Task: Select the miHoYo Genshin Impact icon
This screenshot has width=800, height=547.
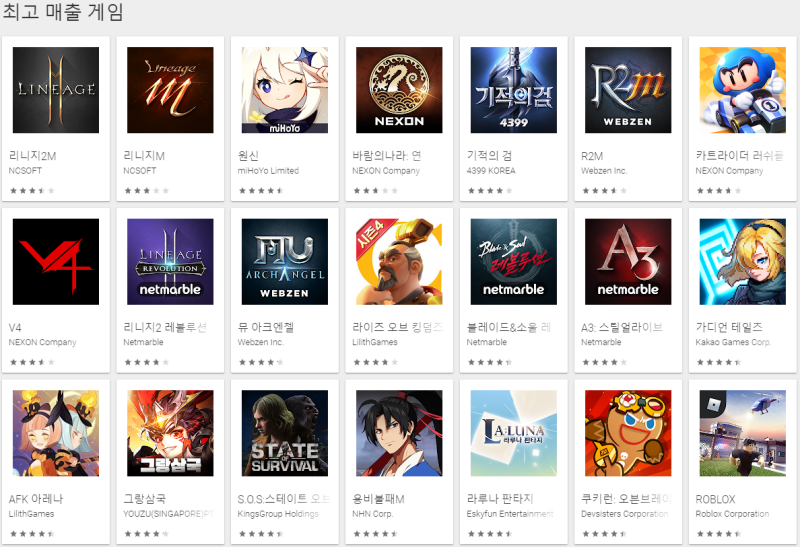Action: 285,90
